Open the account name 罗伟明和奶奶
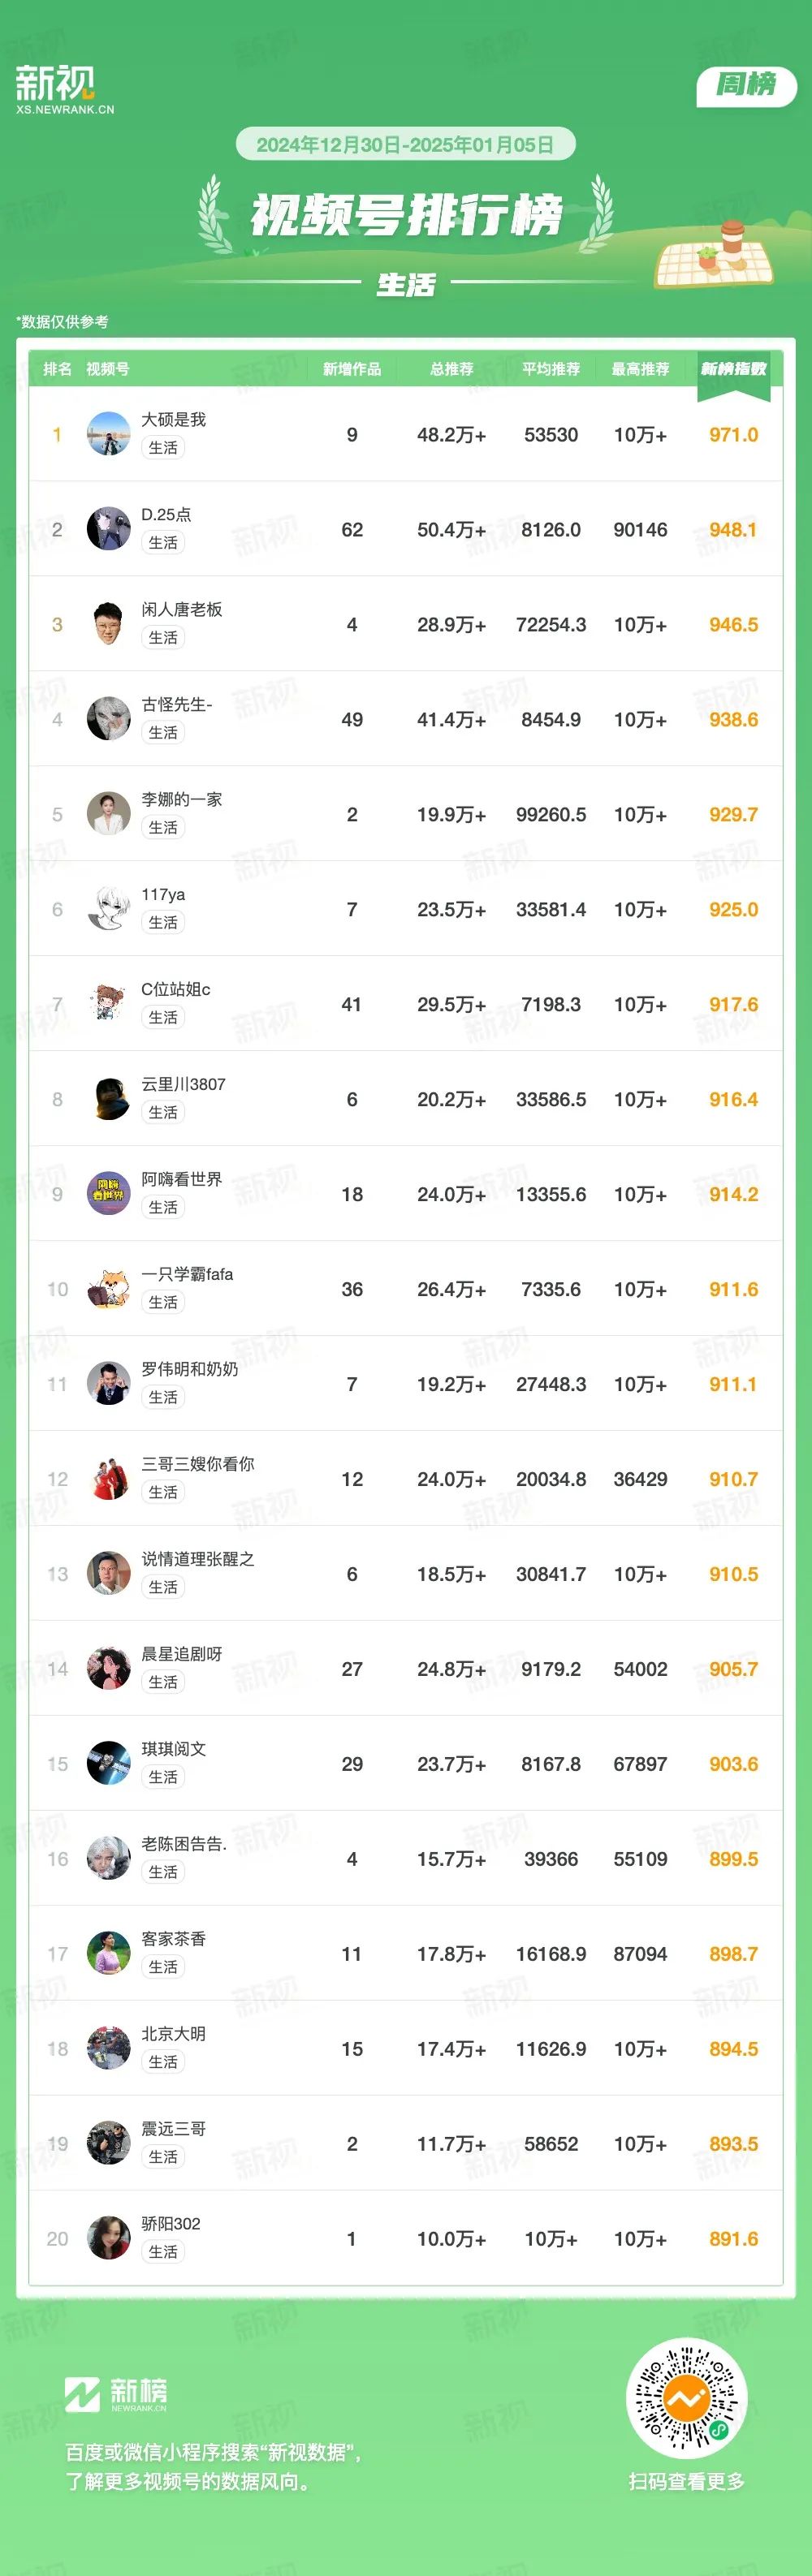 point(189,1369)
